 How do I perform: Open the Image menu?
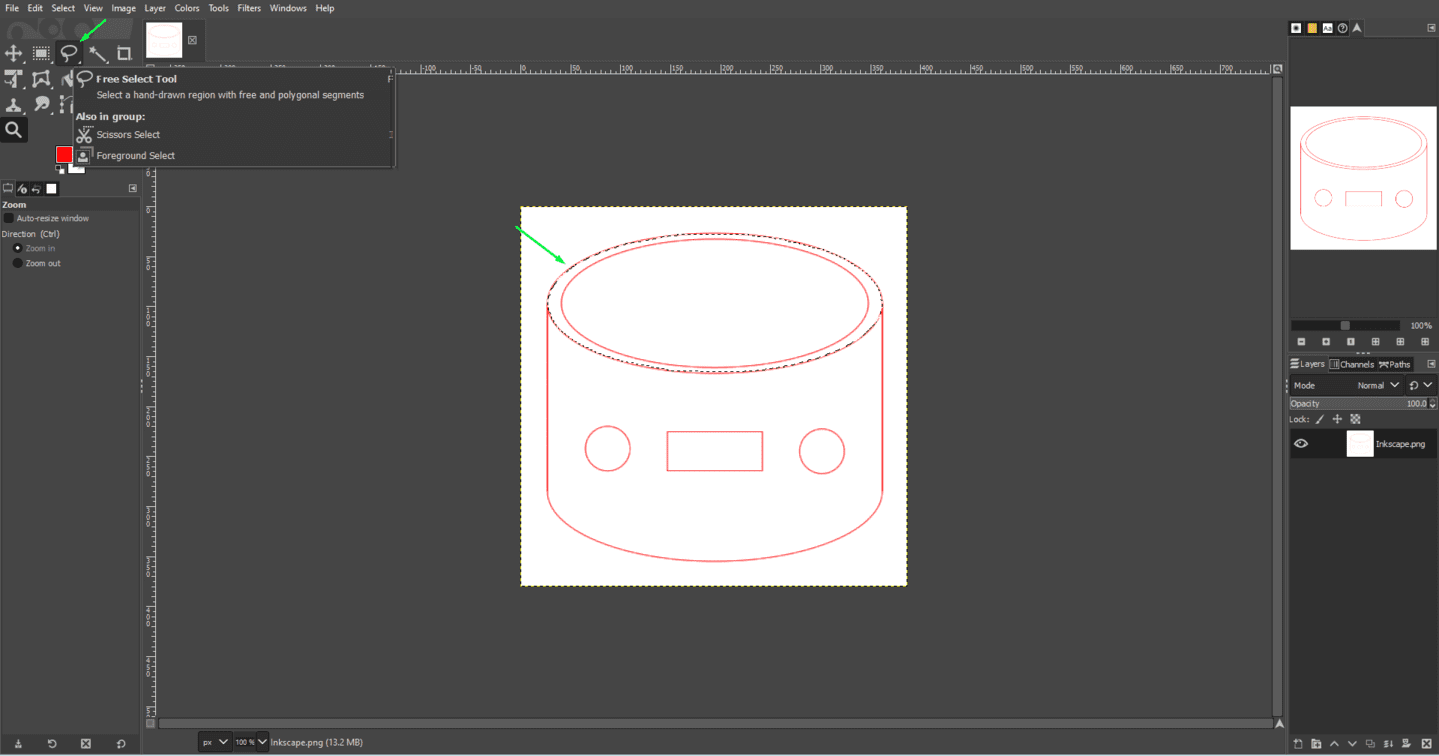click(124, 8)
